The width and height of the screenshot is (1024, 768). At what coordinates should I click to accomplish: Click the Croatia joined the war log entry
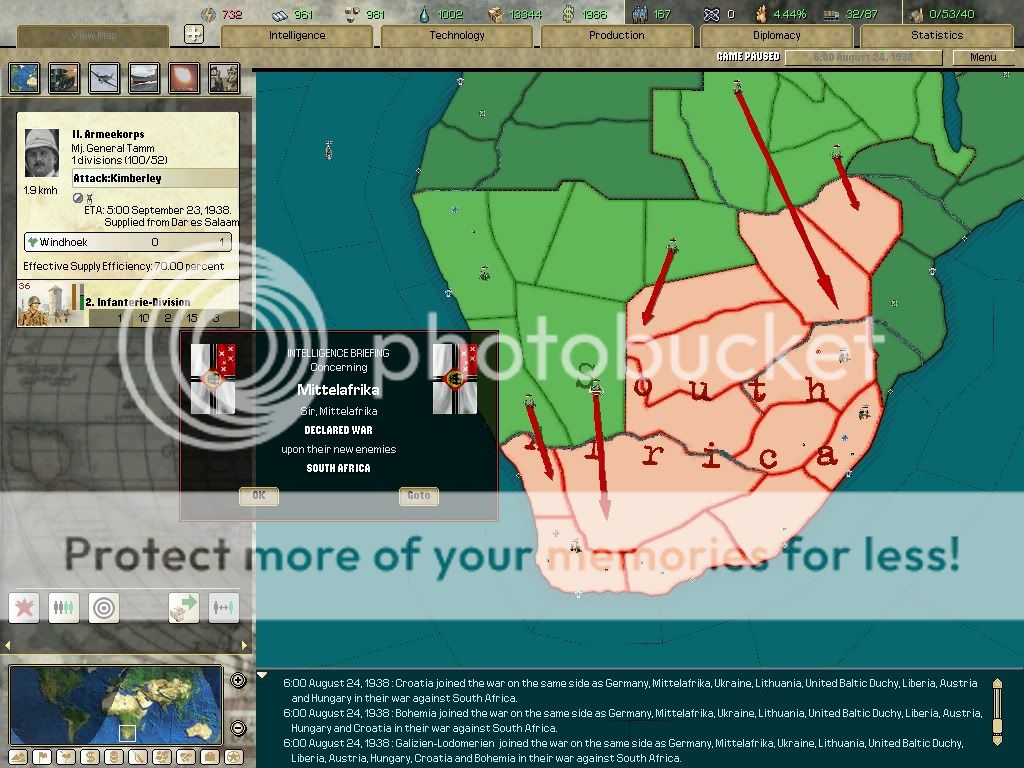(x=630, y=690)
